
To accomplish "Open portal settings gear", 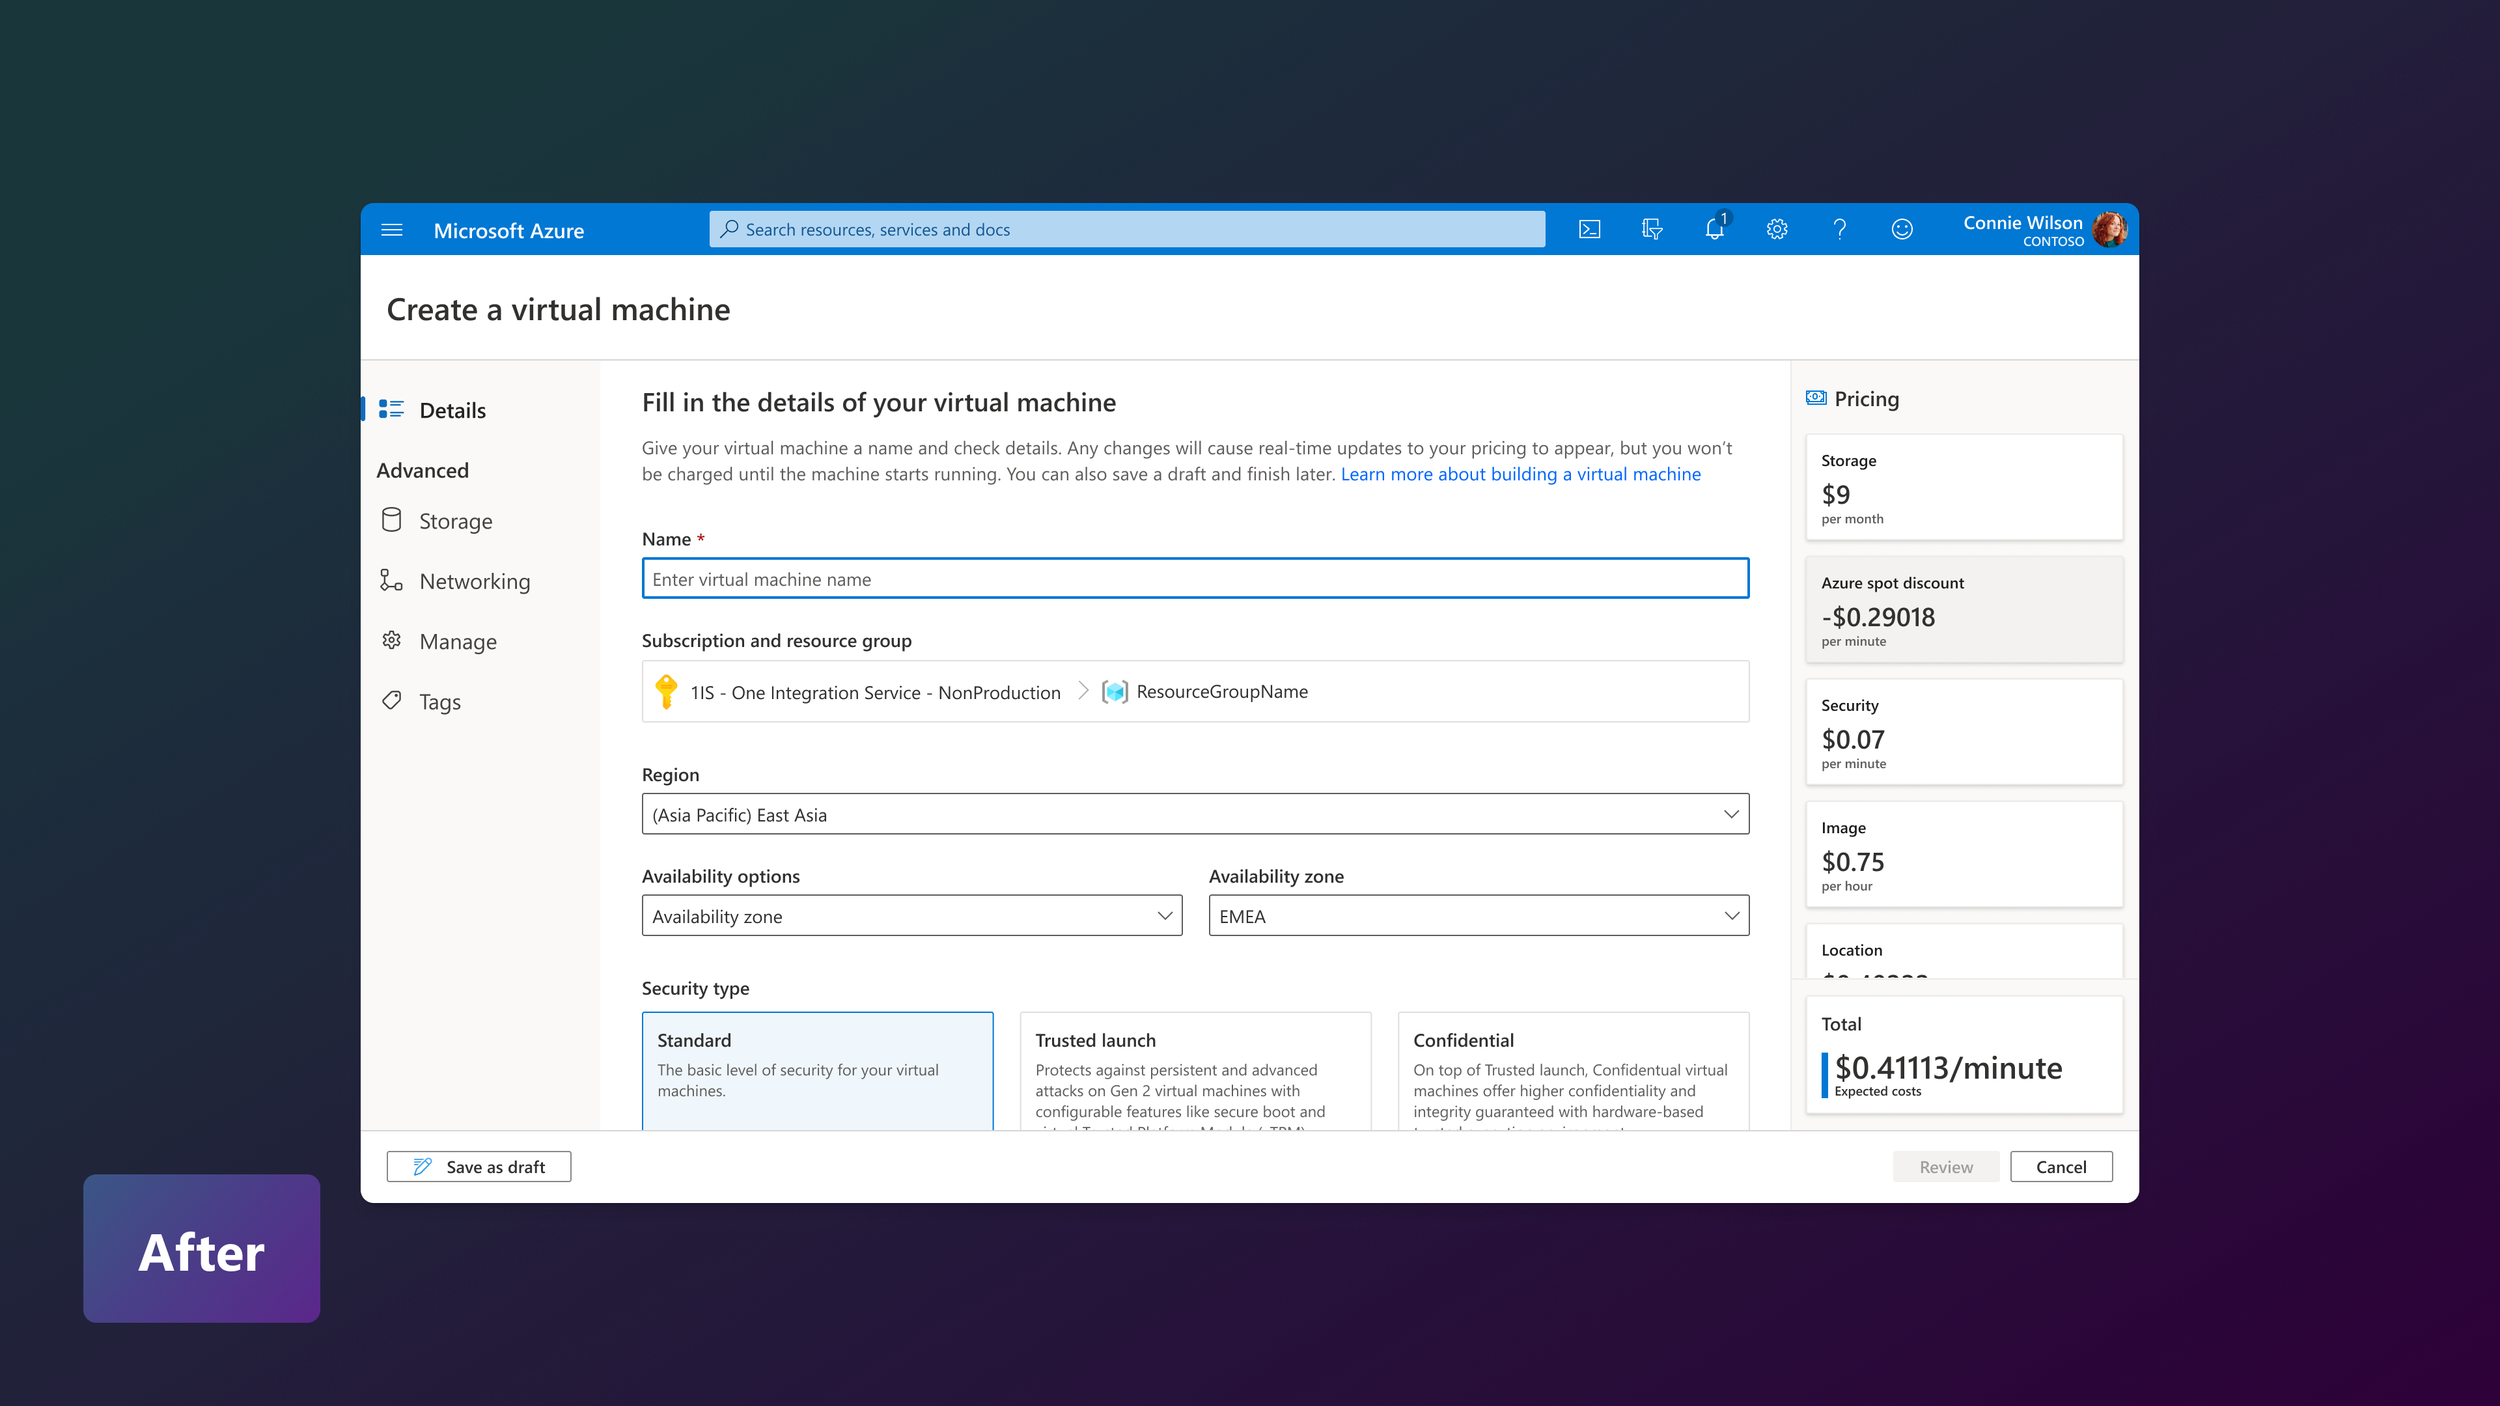I will (1777, 230).
